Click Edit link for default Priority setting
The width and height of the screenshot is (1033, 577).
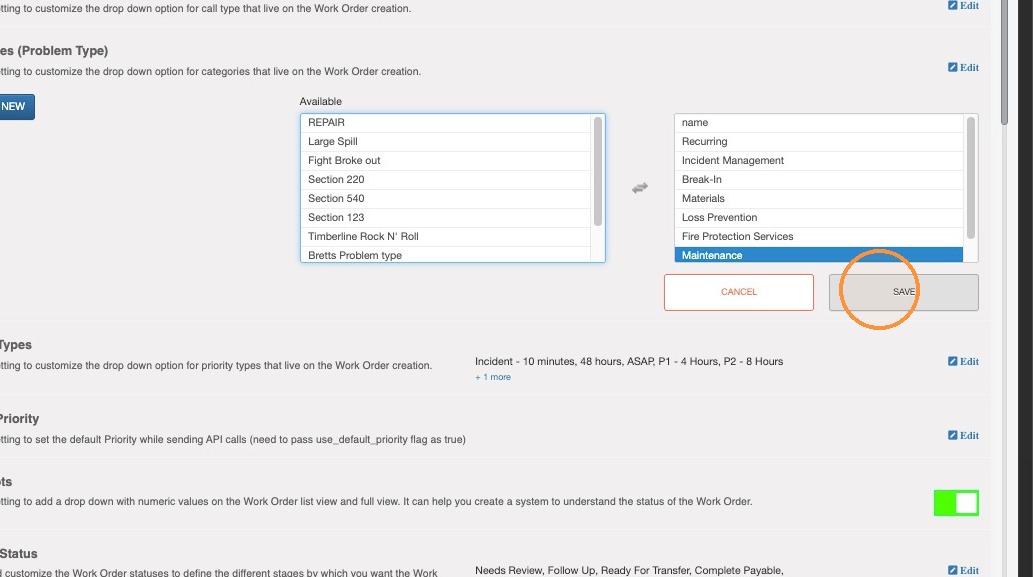[x=963, y=435]
